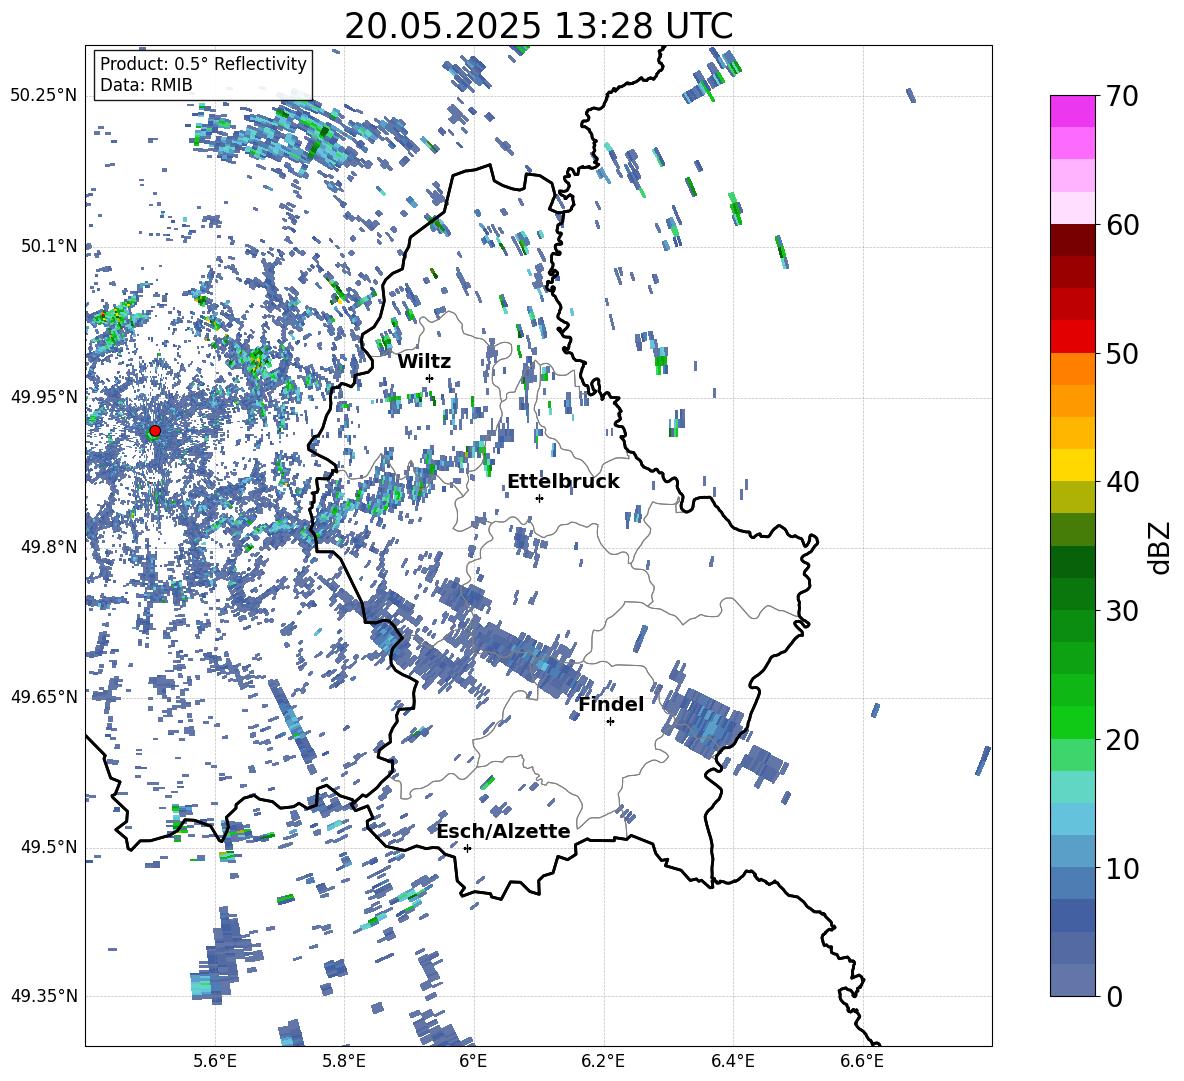Click the cross marker below Findel
Image resolution: width=1184 pixels, height=1081 pixels.
pos(610,722)
